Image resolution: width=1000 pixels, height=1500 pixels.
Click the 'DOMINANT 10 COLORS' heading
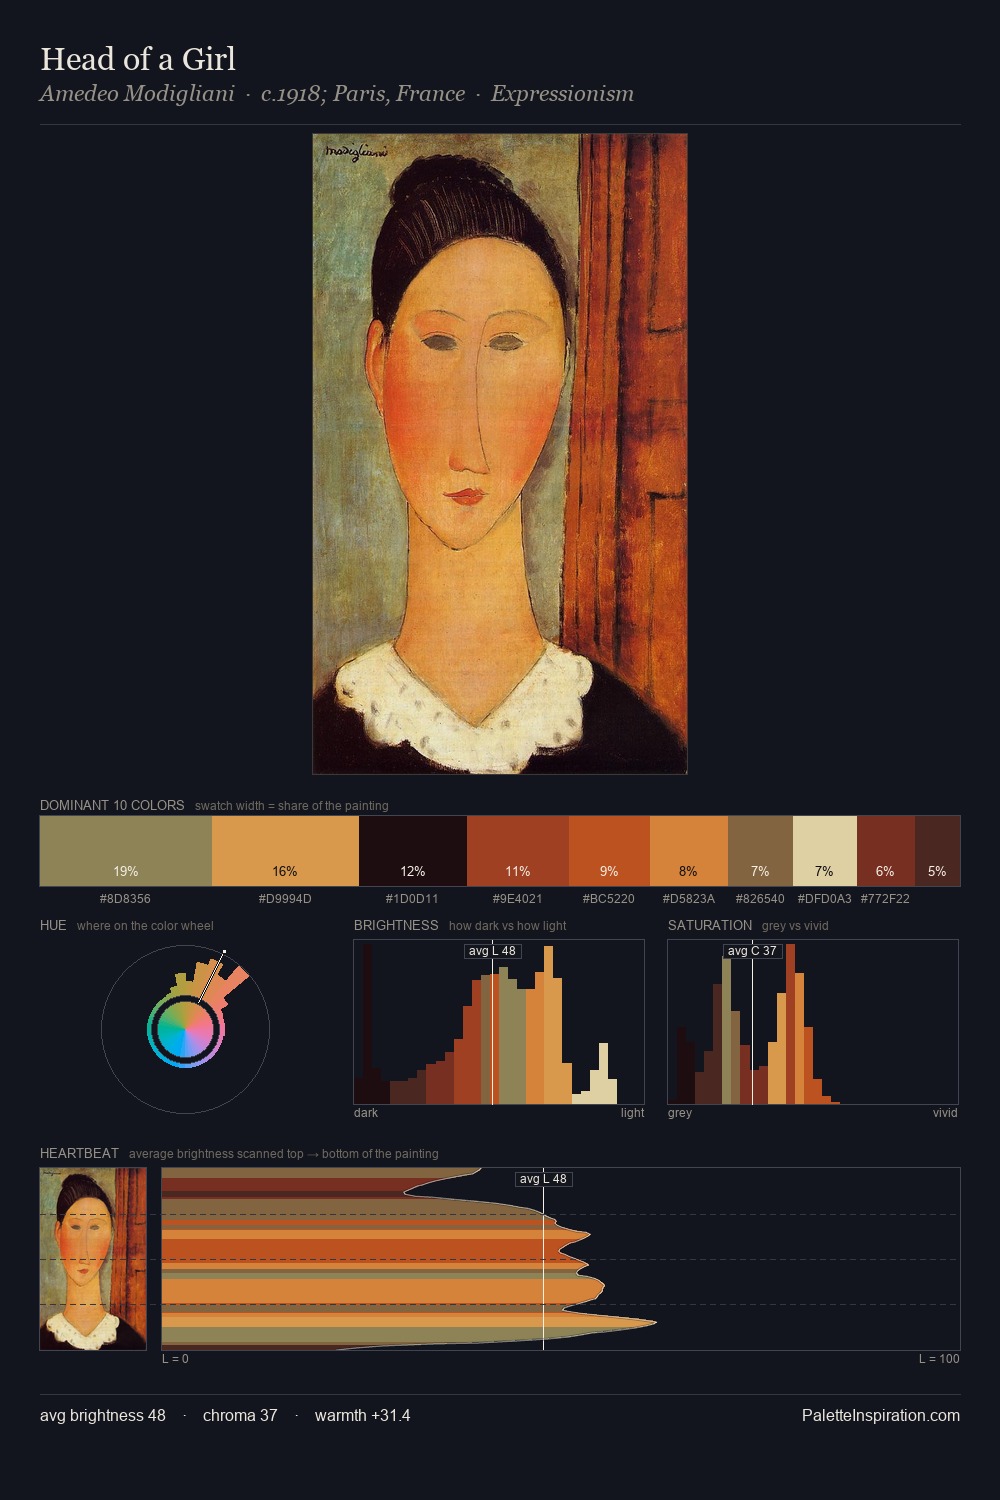point(112,805)
